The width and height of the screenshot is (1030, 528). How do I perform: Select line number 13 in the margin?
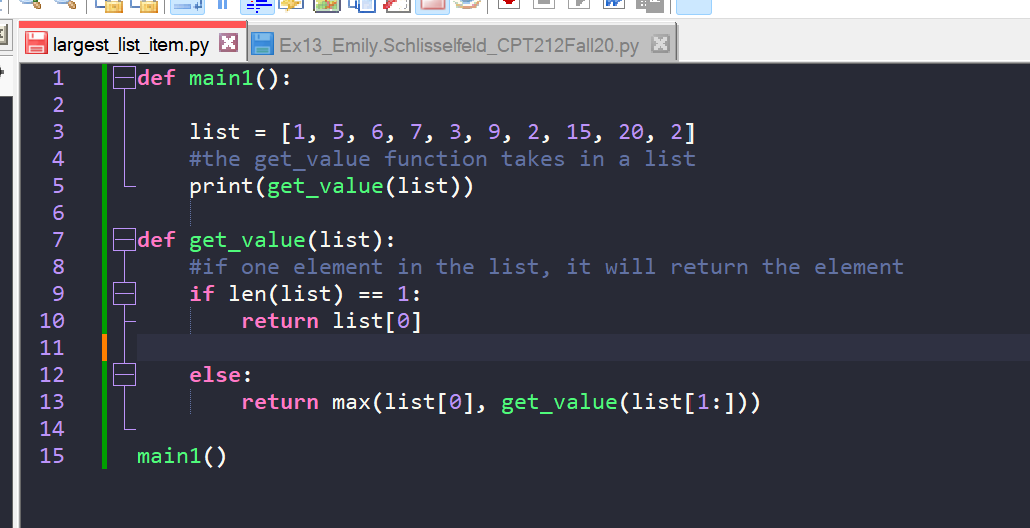click(x=52, y=401)
